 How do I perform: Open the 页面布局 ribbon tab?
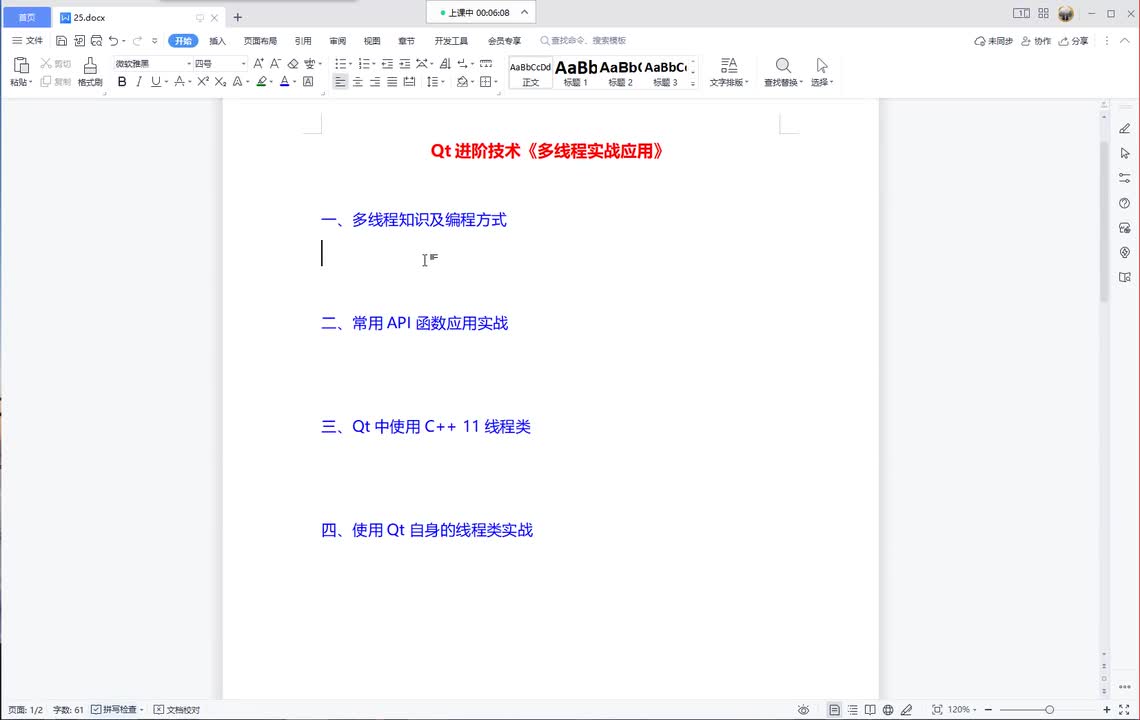(x=260, y=41)
